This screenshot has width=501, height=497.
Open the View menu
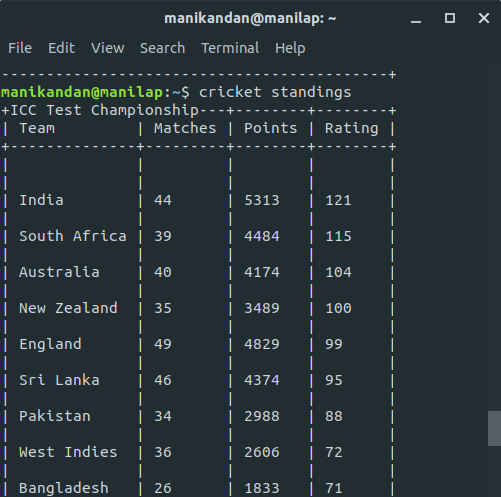click(108, 48)
